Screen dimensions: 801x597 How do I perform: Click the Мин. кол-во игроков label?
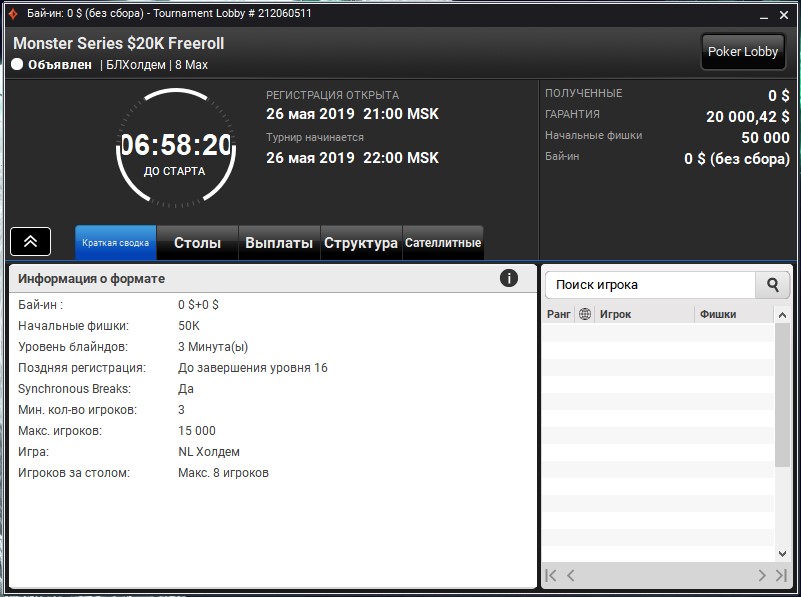tap(78, 410)
